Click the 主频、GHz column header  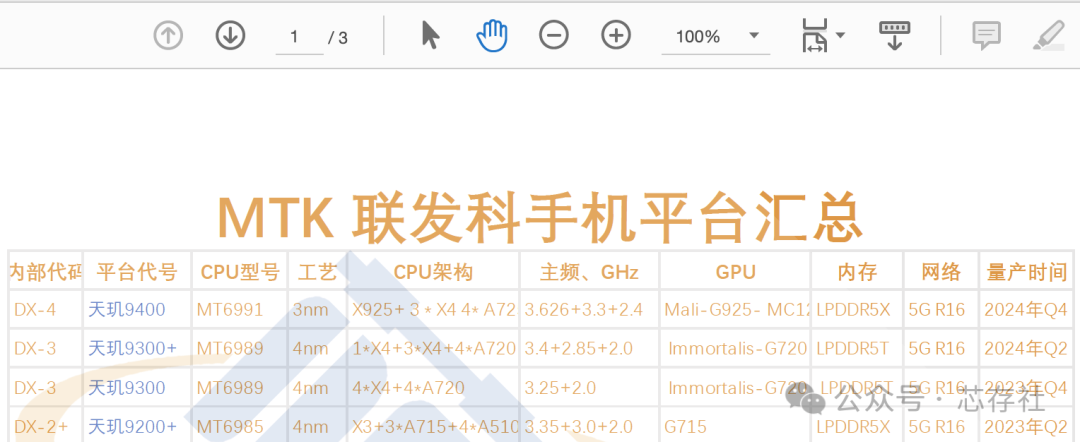(x=590, y=272)
